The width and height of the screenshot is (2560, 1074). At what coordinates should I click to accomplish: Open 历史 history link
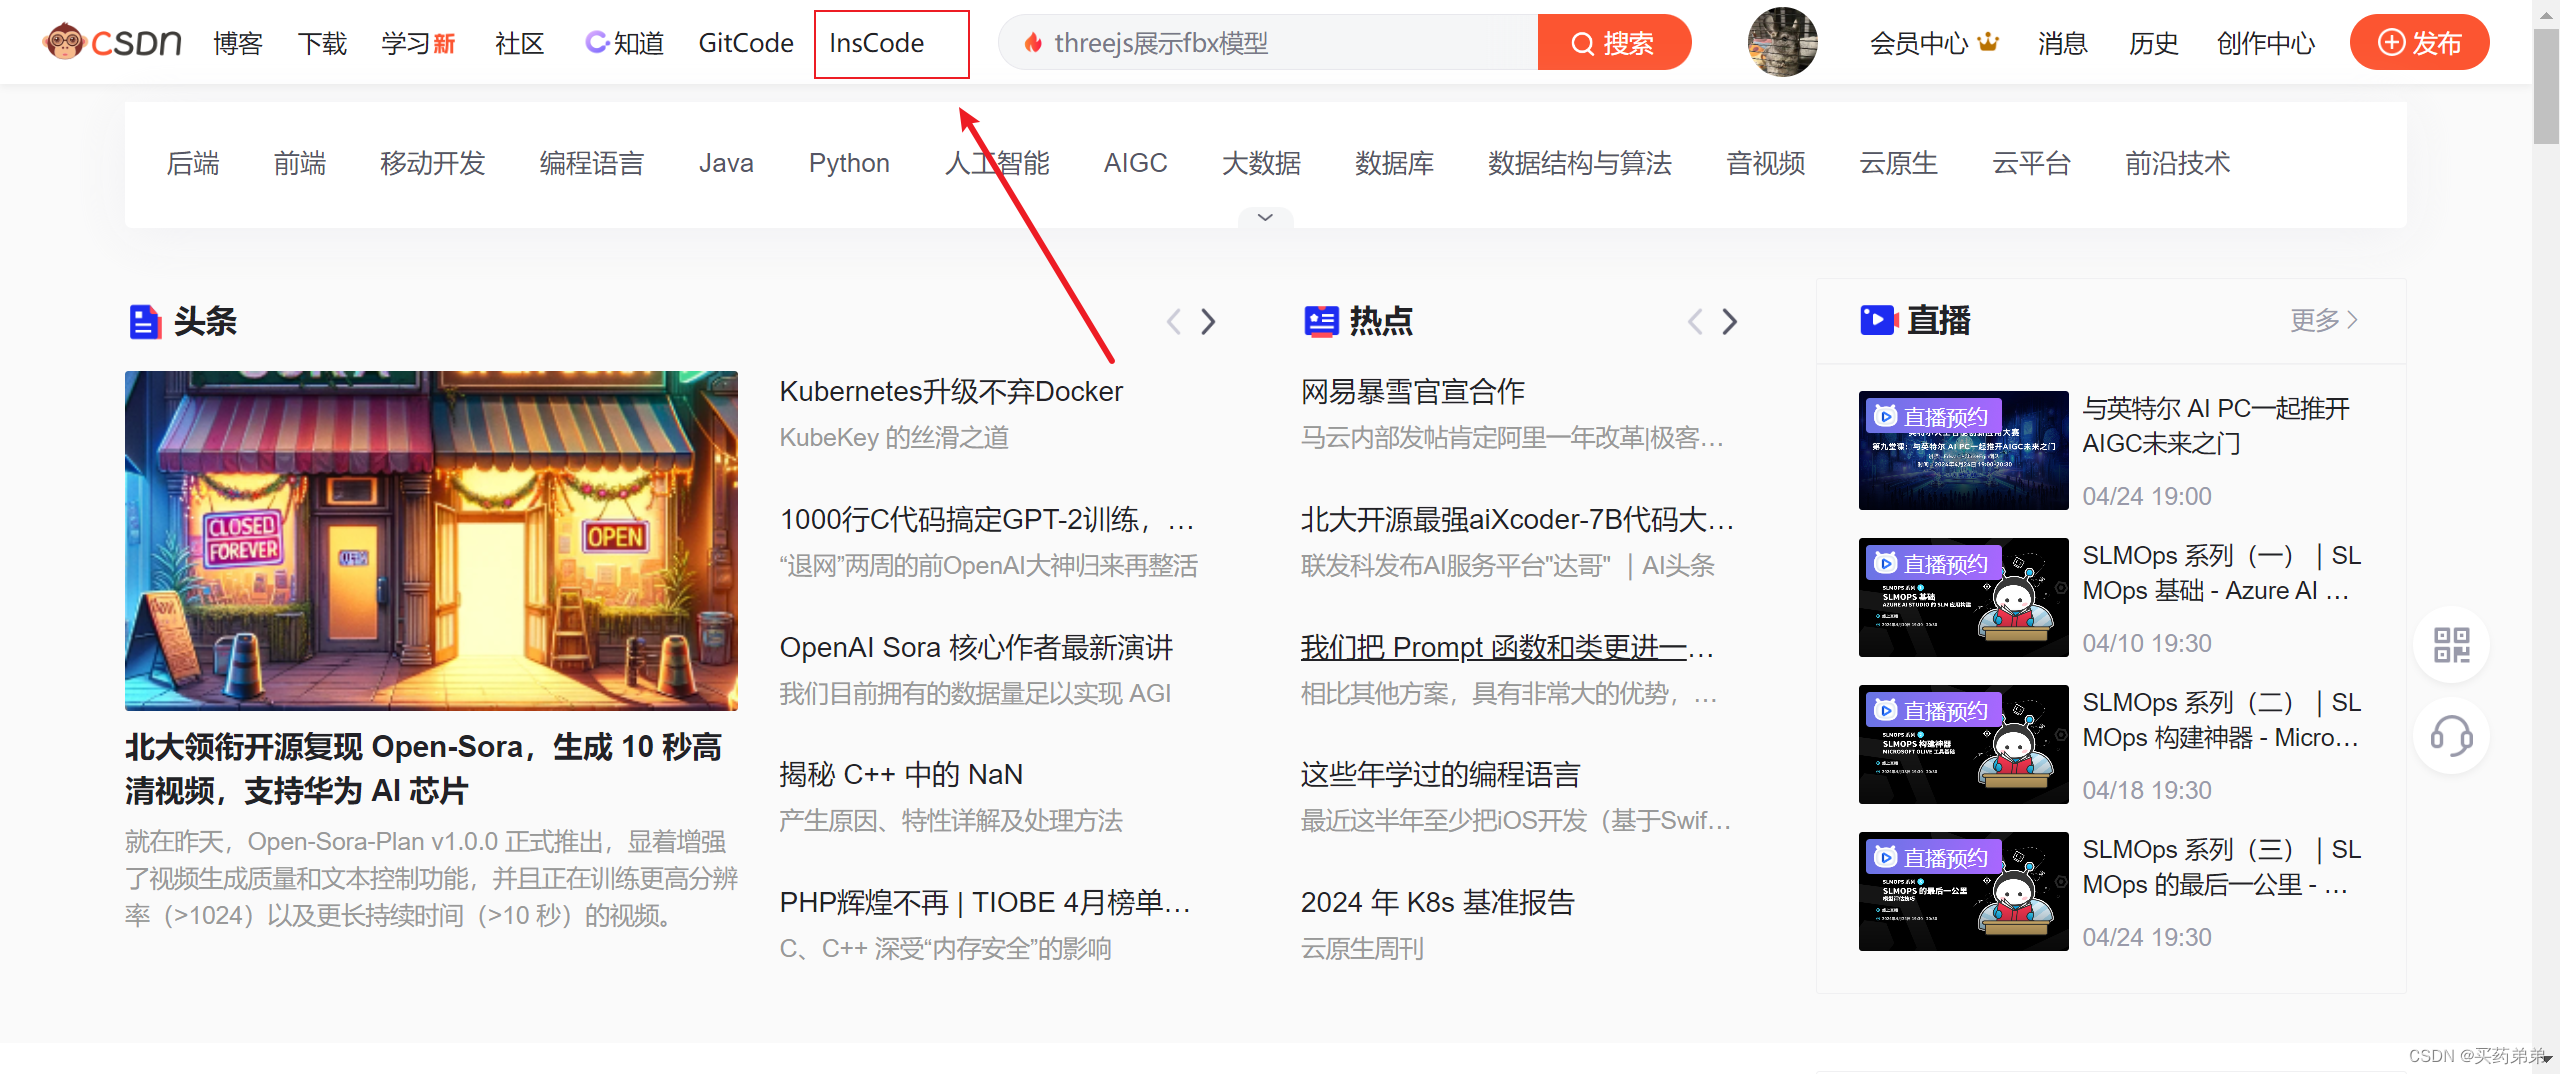coord(2153,43)
